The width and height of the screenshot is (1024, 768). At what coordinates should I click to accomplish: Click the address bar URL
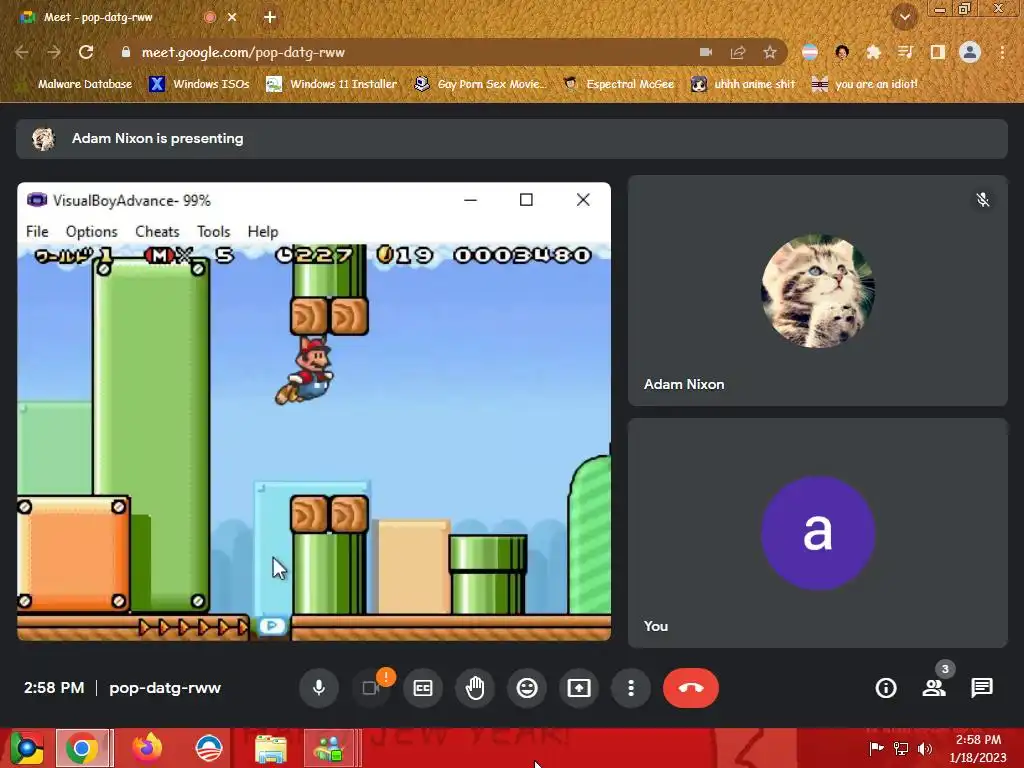[243, 52]
